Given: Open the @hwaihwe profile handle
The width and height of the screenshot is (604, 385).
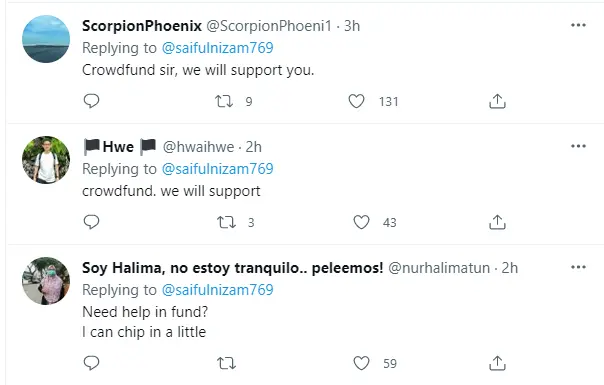Looking at the screenshot, I should click(x=198, y=147).
